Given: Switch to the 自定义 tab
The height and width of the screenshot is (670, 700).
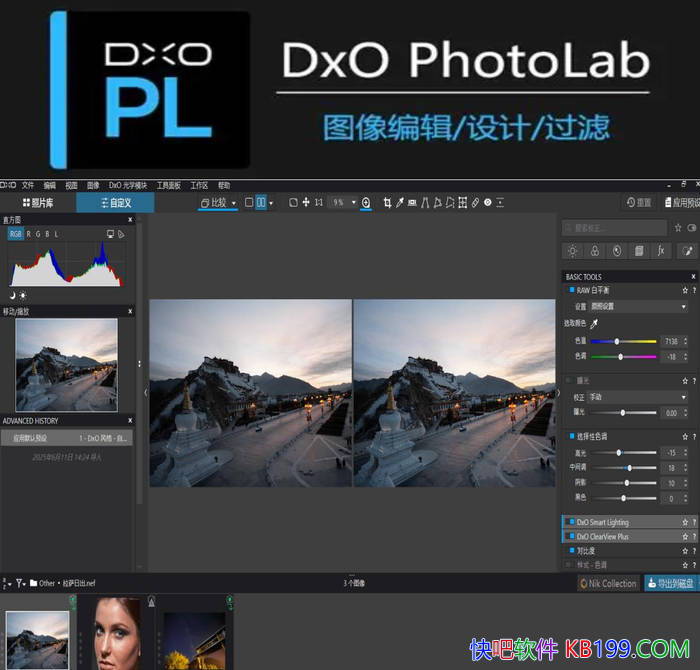Looking at the screenshot, I should 116,203.
